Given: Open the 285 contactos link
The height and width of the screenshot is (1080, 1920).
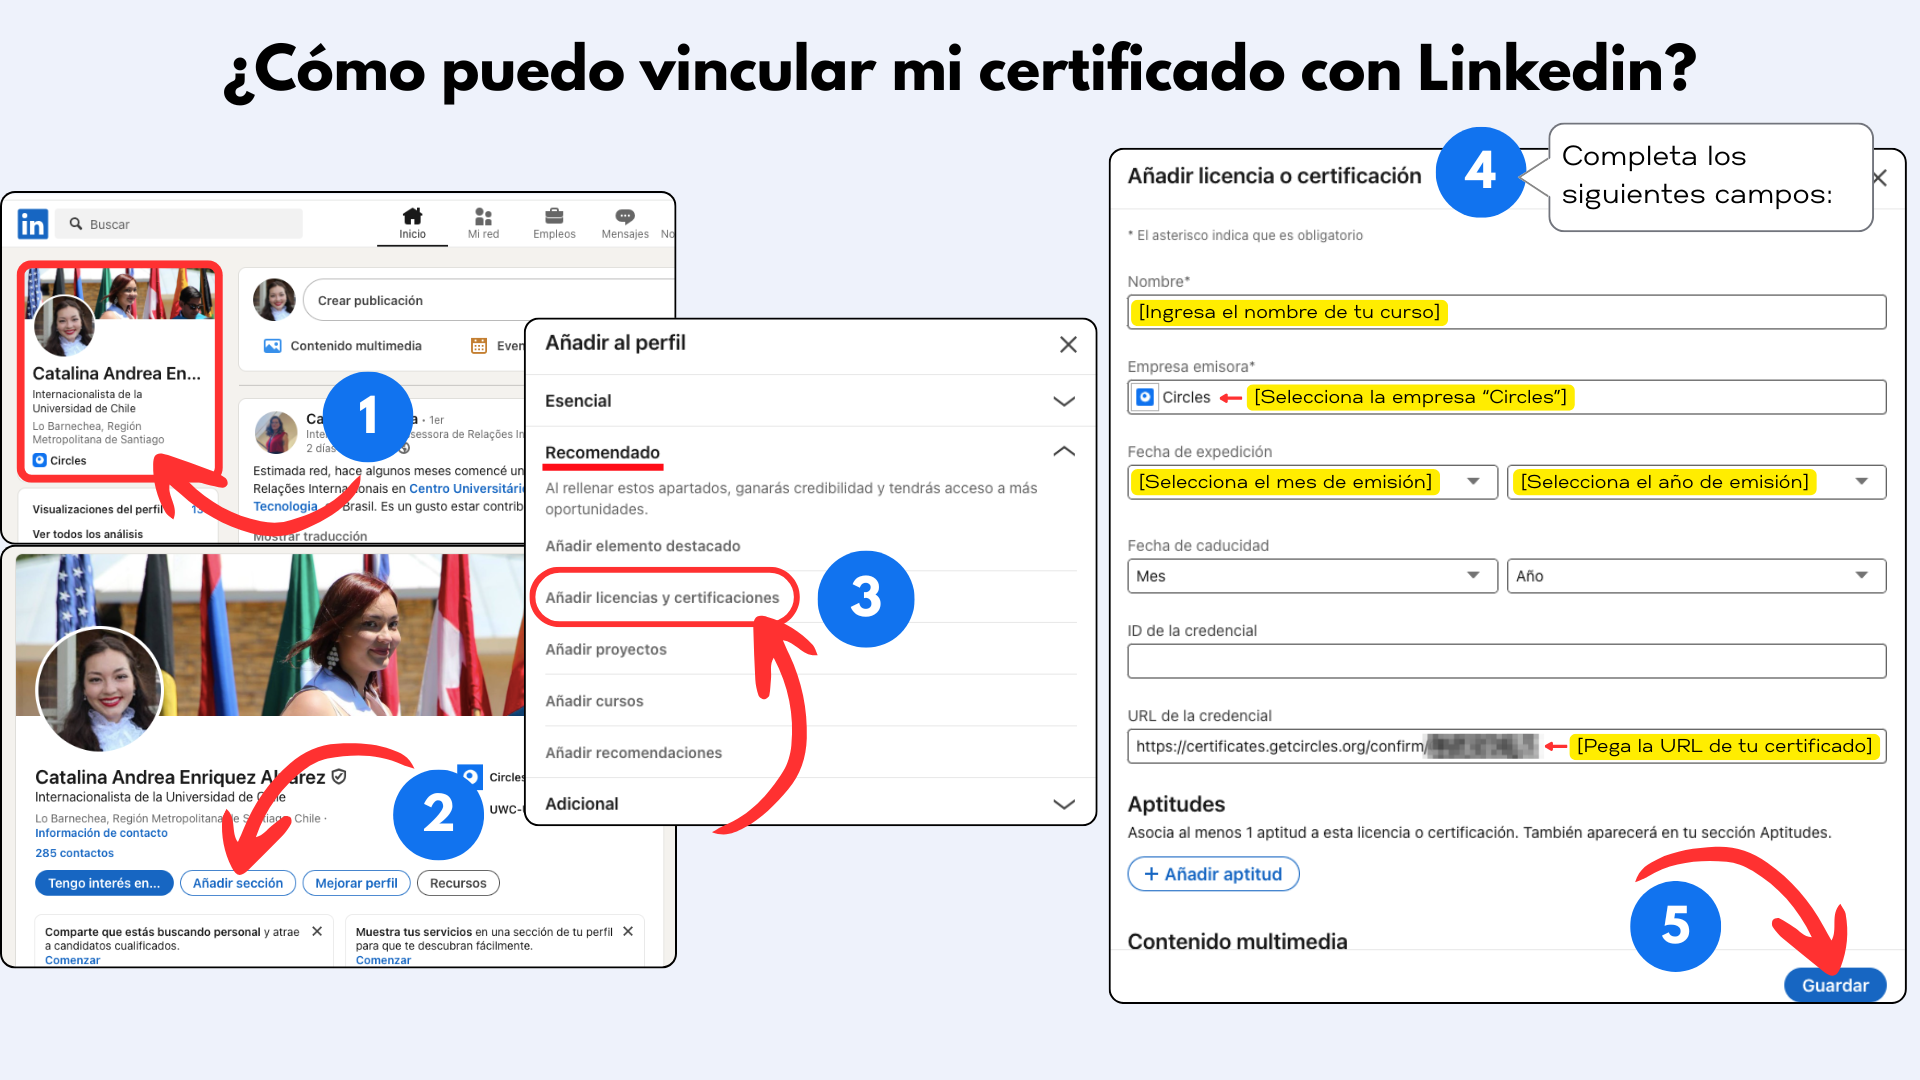Looking at the screenshot, I should pyautogui.click(x=74, y=853).
